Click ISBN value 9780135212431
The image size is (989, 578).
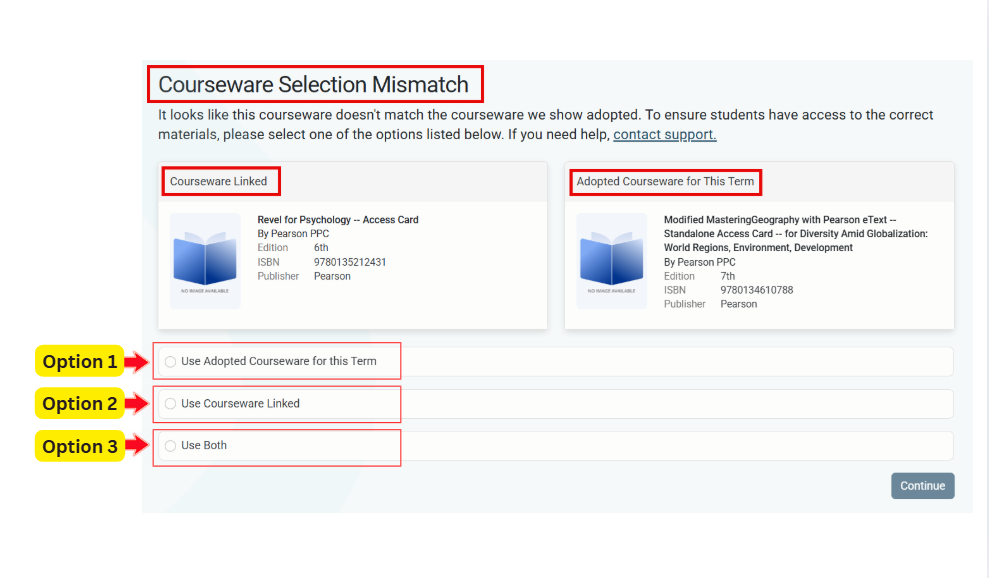350,262
